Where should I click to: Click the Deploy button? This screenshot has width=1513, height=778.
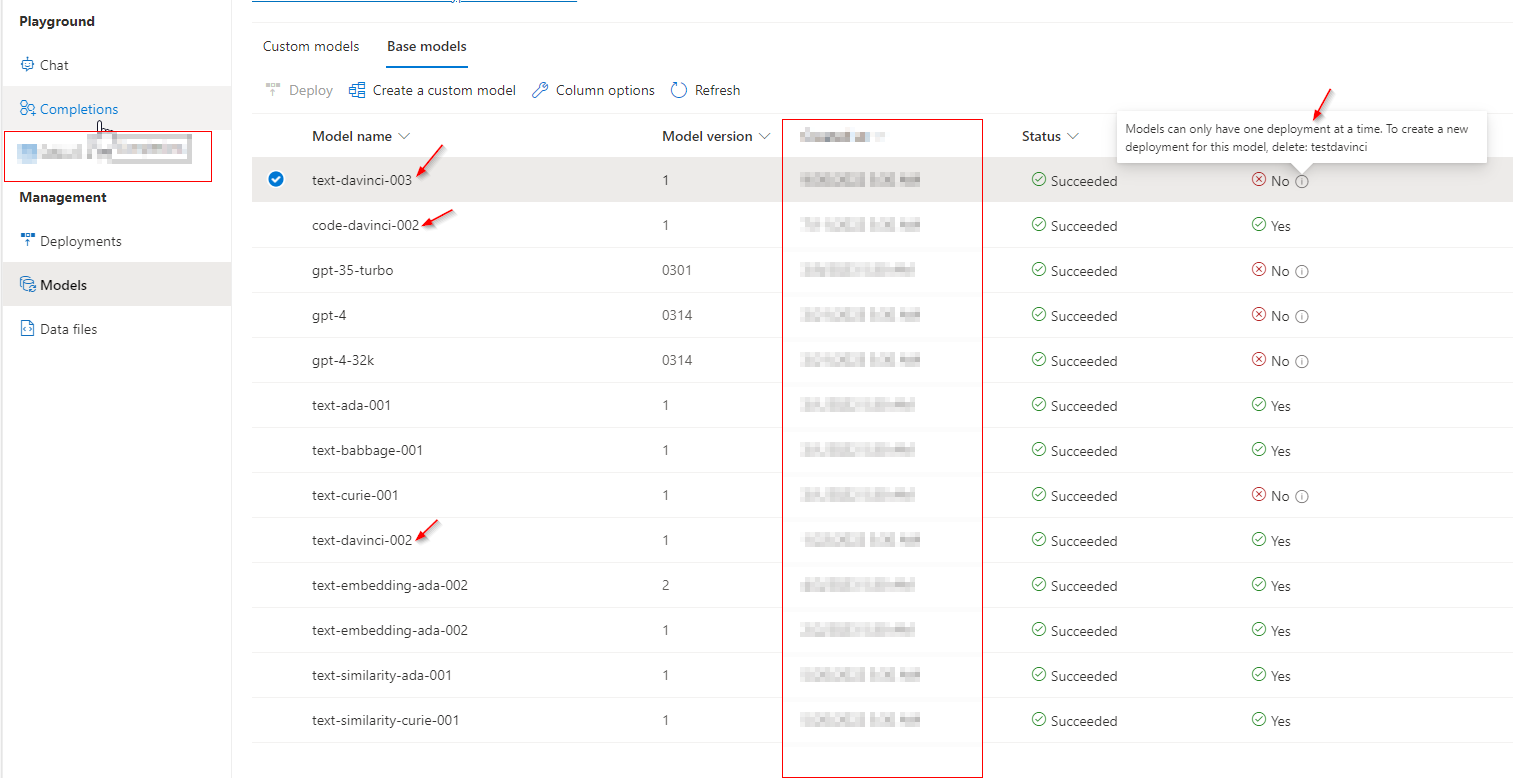pos(297,90)
